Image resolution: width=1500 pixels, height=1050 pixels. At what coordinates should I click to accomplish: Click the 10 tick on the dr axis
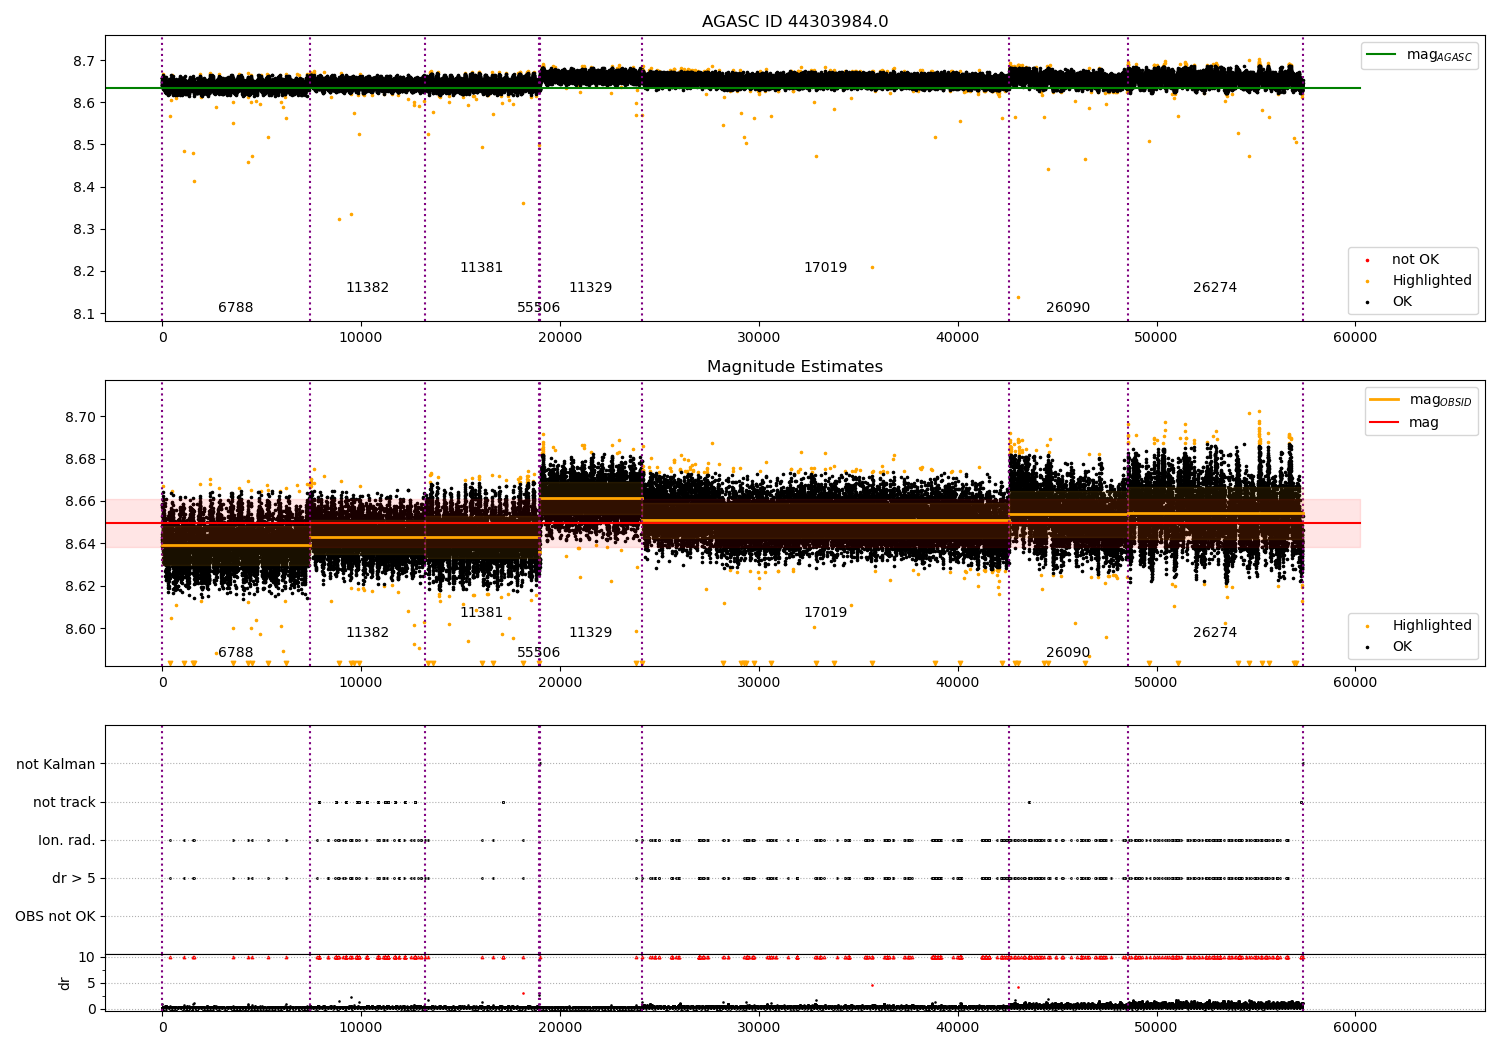(87, 958)
